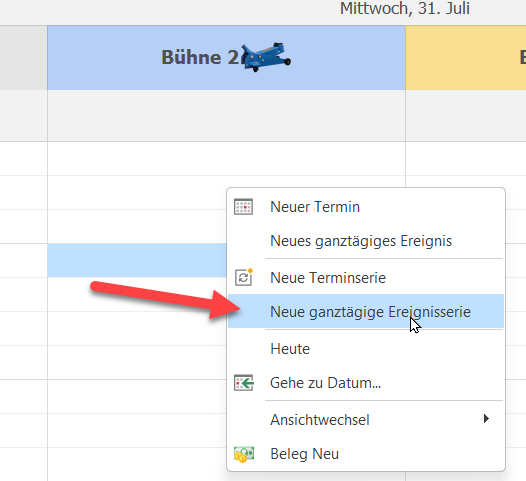Click the yellow resource column header
The image size is (526, 481).
click(x=466, y=57)
